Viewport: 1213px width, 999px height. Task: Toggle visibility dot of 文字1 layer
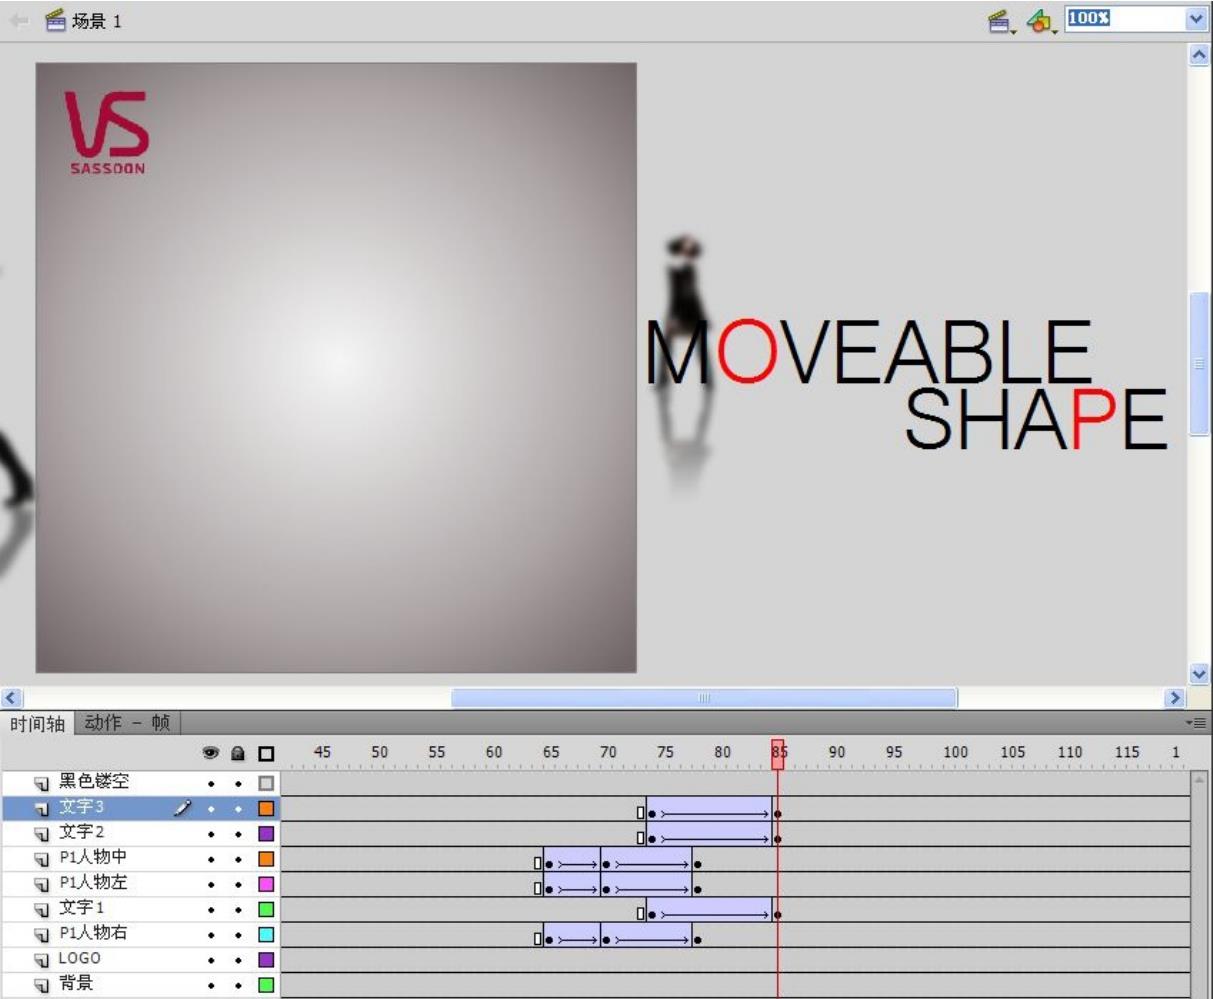pyautogui.click(x=211, y=910)
